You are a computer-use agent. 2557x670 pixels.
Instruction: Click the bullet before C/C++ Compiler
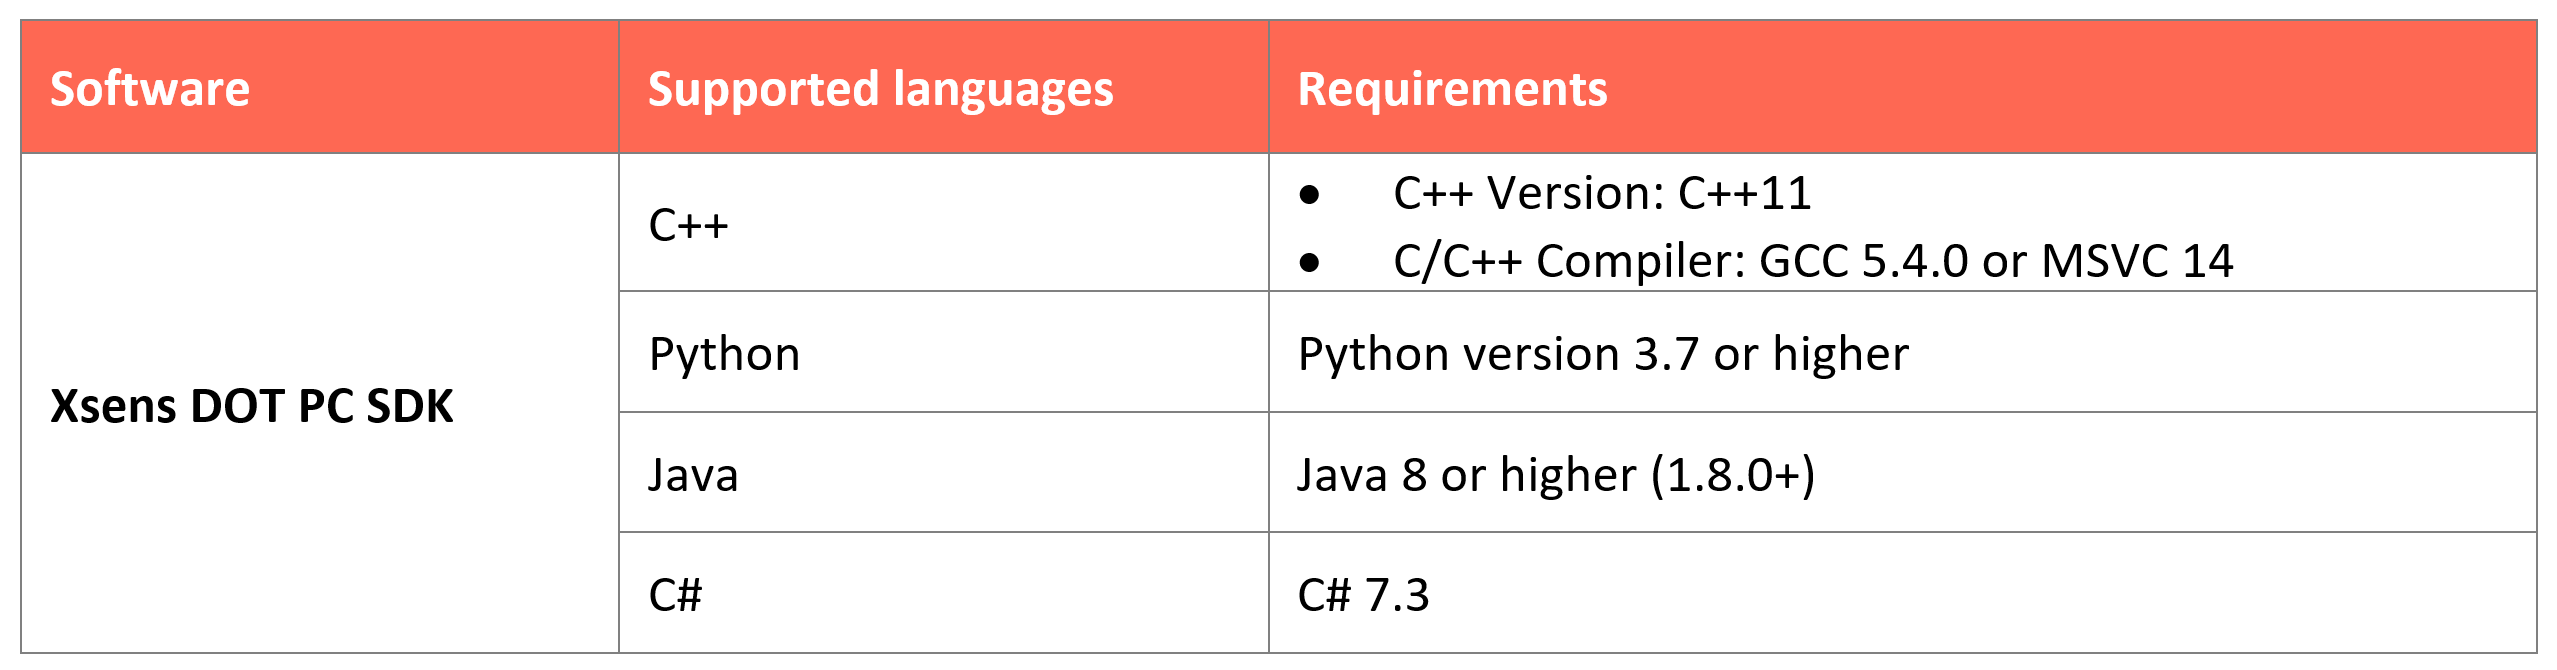1309,263
